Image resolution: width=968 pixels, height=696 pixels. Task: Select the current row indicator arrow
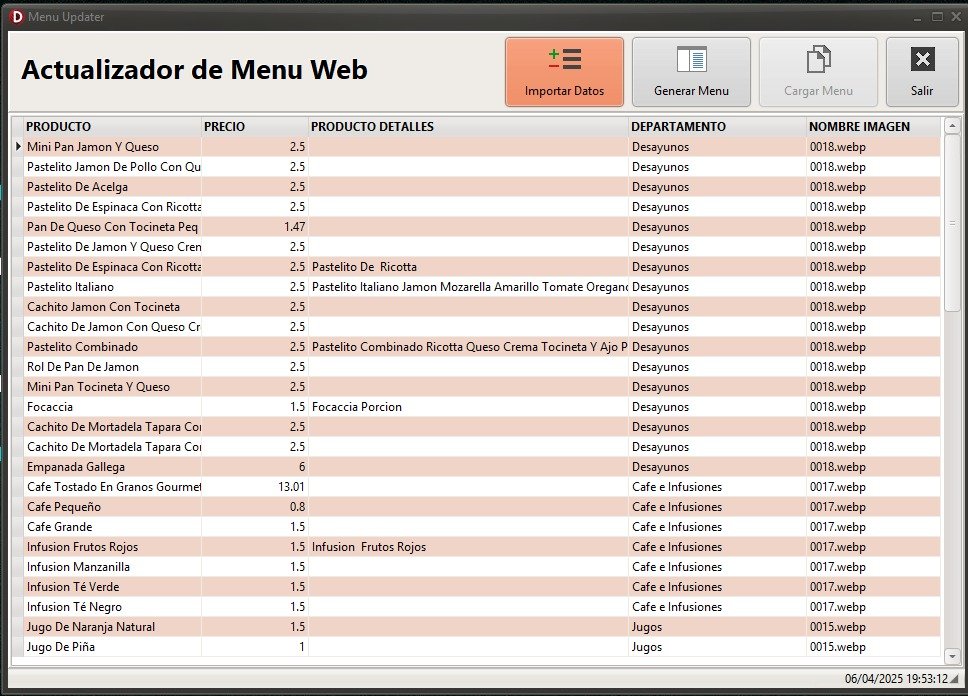(17, 147)
